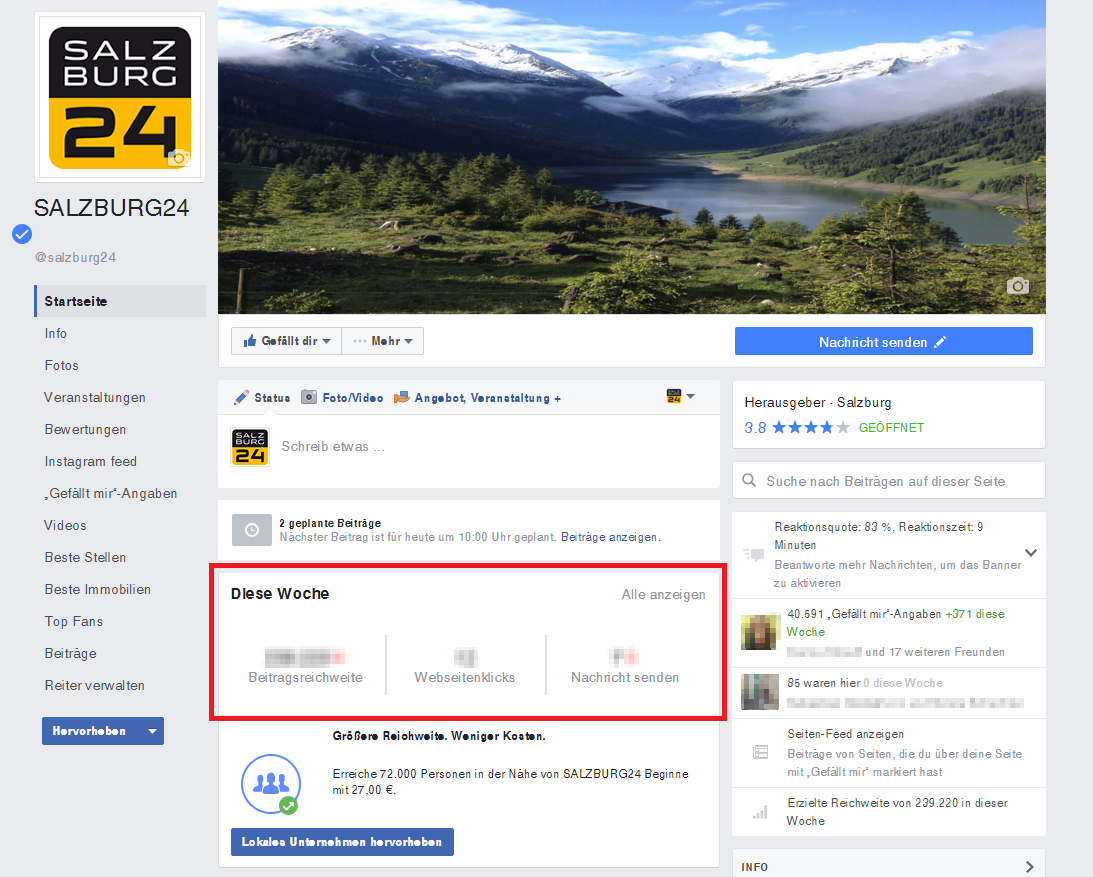The width and height of the screenshot is (1093, 877).
Task: Open Beiträge in sidebar
Action: pos(70,653)
